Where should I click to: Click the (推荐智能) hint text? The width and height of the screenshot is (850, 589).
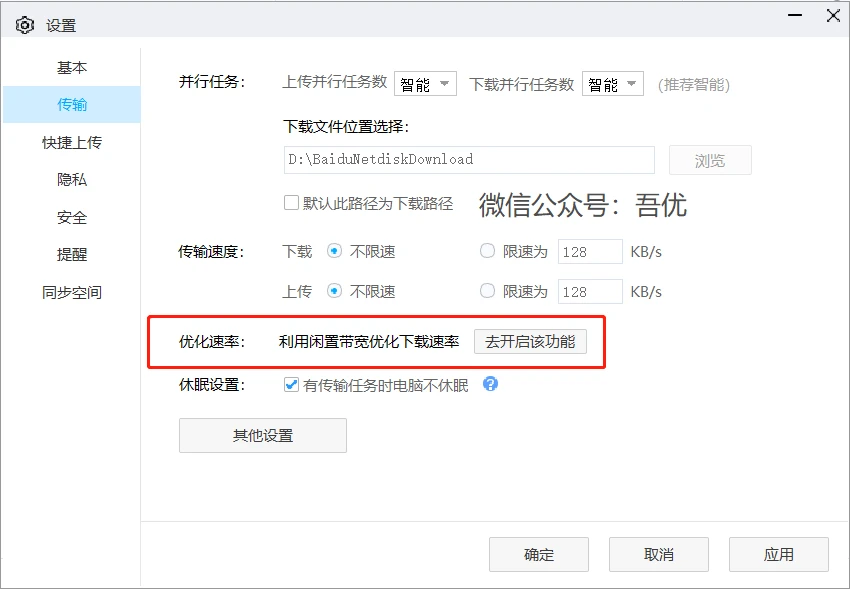pyautogui.click(x=694, y=85)
